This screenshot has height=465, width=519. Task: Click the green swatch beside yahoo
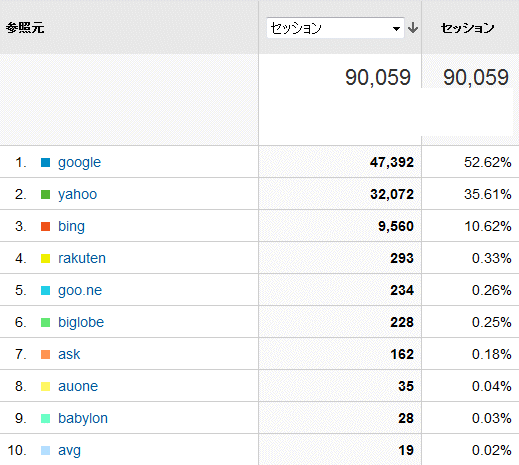click(x=45, y=195)
